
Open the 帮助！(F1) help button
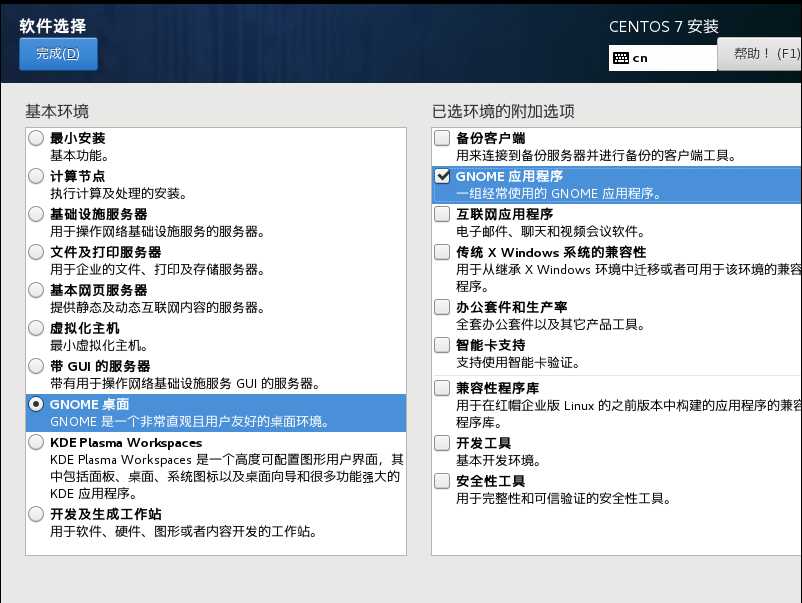tap(760, 54)
